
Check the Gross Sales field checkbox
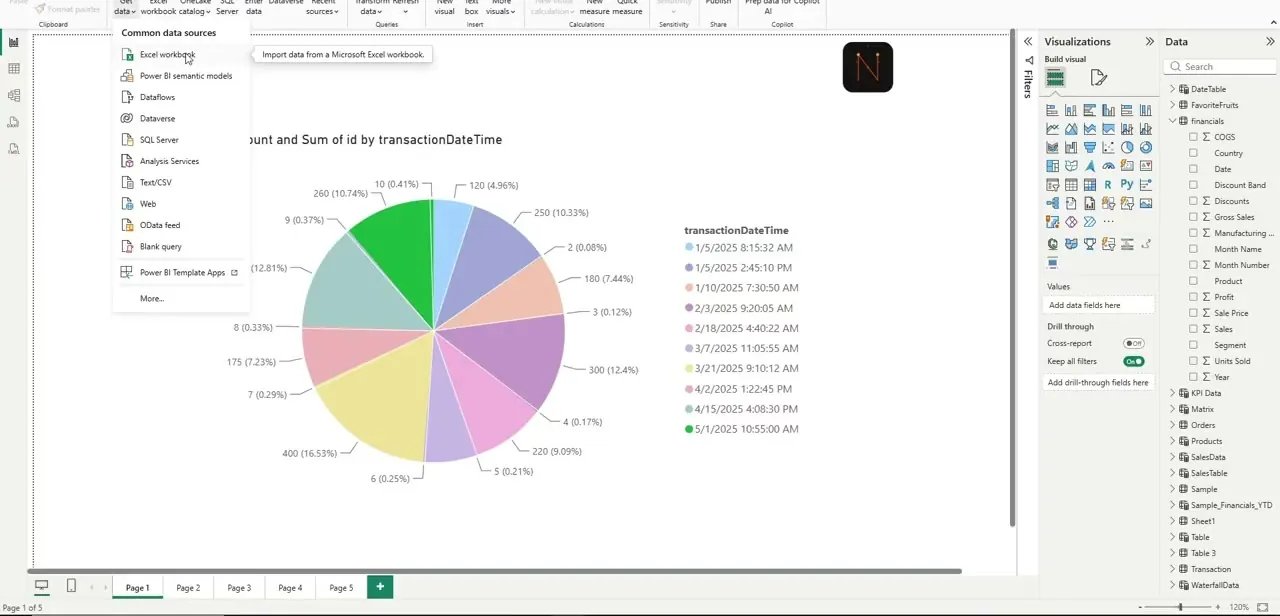[1193, 217]
